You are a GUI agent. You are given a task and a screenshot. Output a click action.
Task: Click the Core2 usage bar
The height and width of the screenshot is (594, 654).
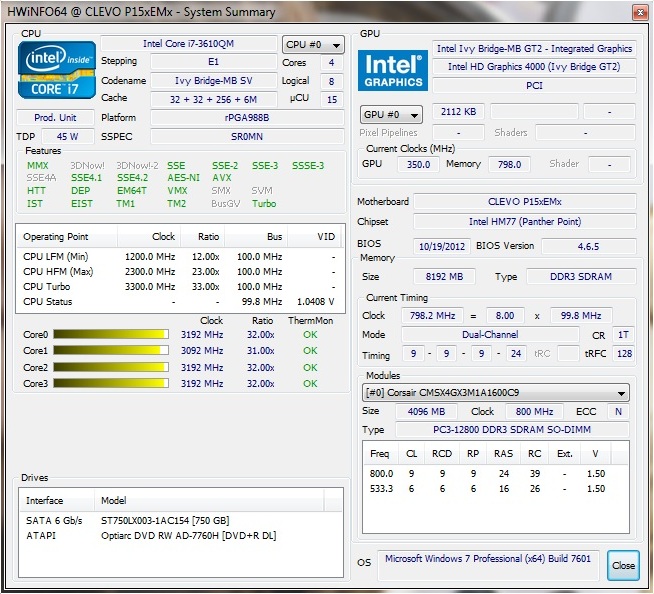111,367
